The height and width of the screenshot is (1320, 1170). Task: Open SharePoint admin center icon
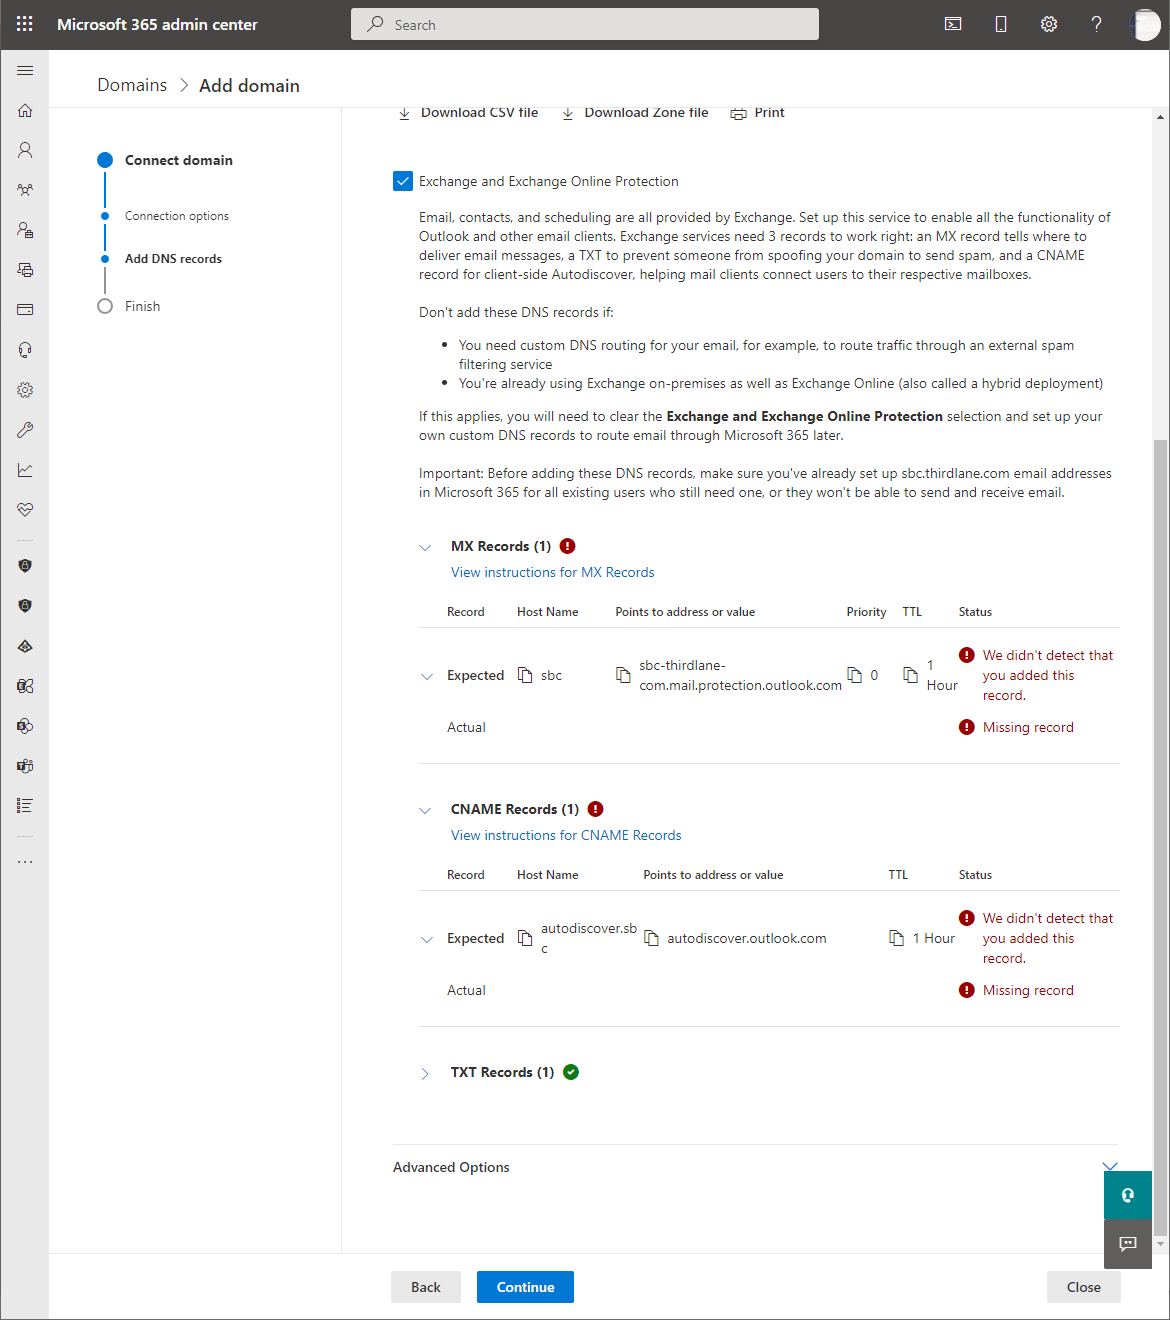[25, 726]
